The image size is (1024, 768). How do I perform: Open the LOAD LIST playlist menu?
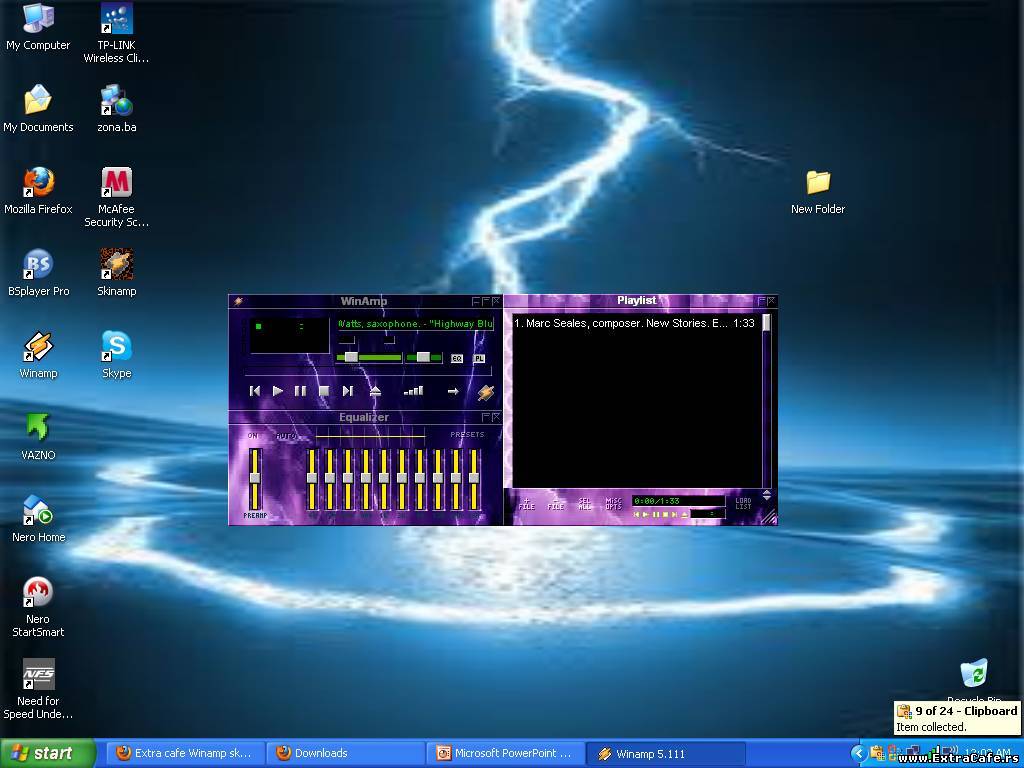(743, 504)
